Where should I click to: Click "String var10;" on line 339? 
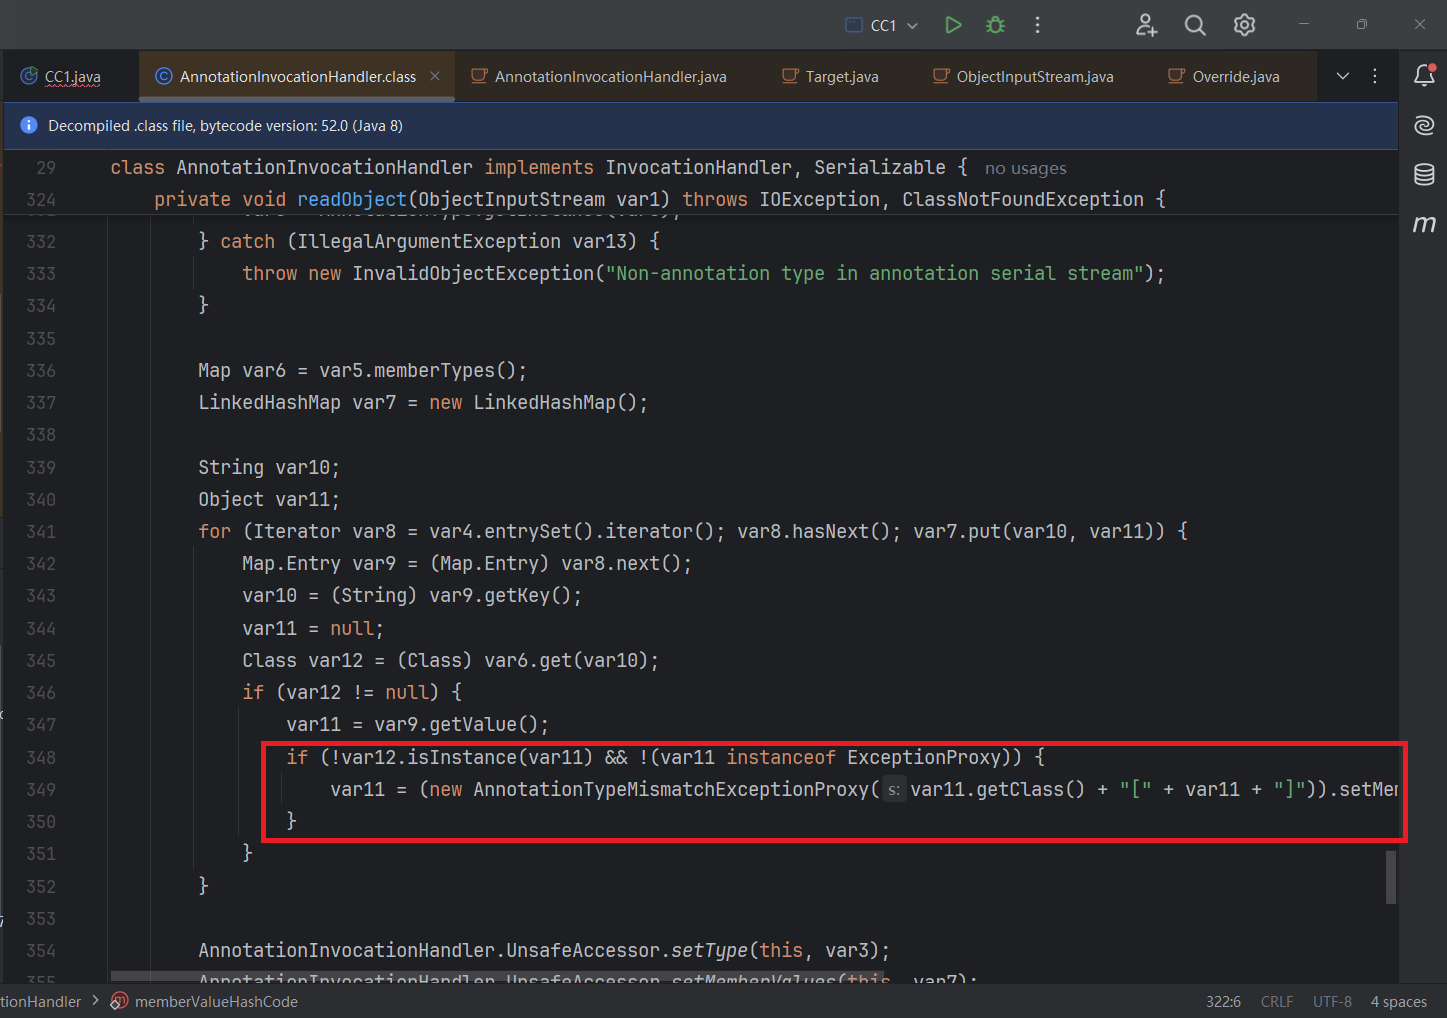269,467
